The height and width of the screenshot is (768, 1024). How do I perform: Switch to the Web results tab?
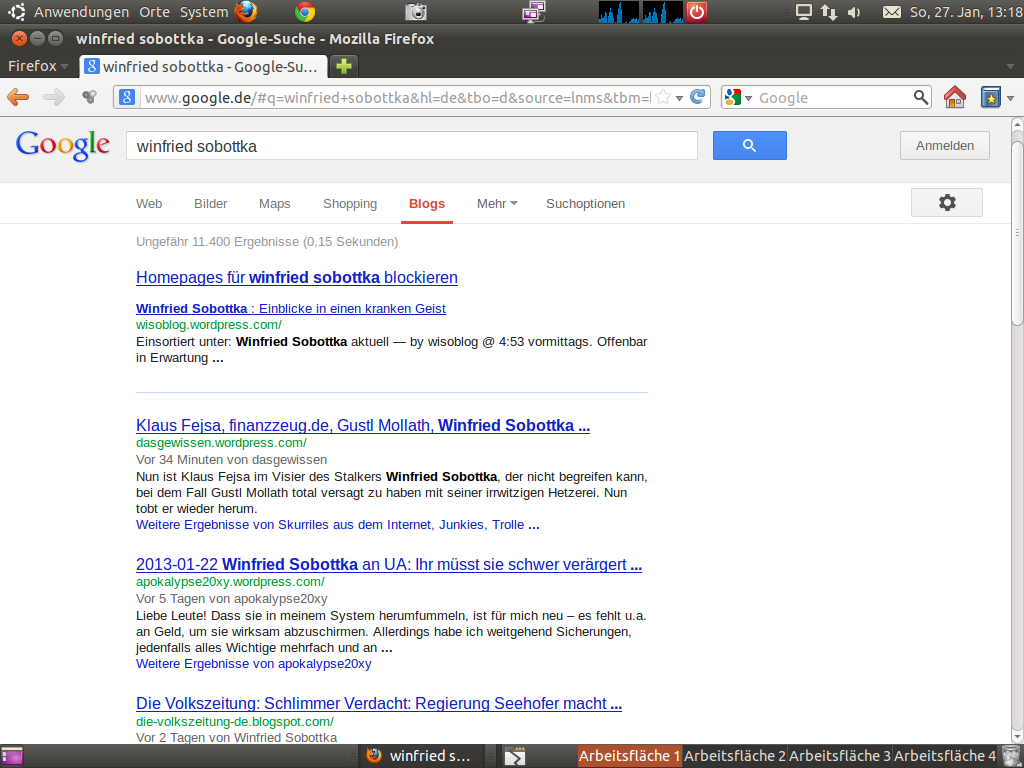tap(149, 204)
